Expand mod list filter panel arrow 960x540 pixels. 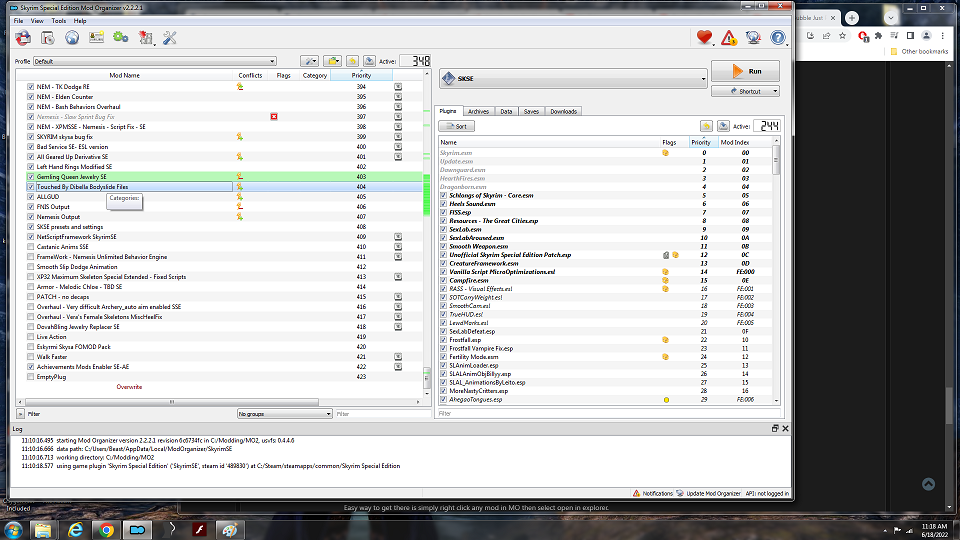pos(20,414)
